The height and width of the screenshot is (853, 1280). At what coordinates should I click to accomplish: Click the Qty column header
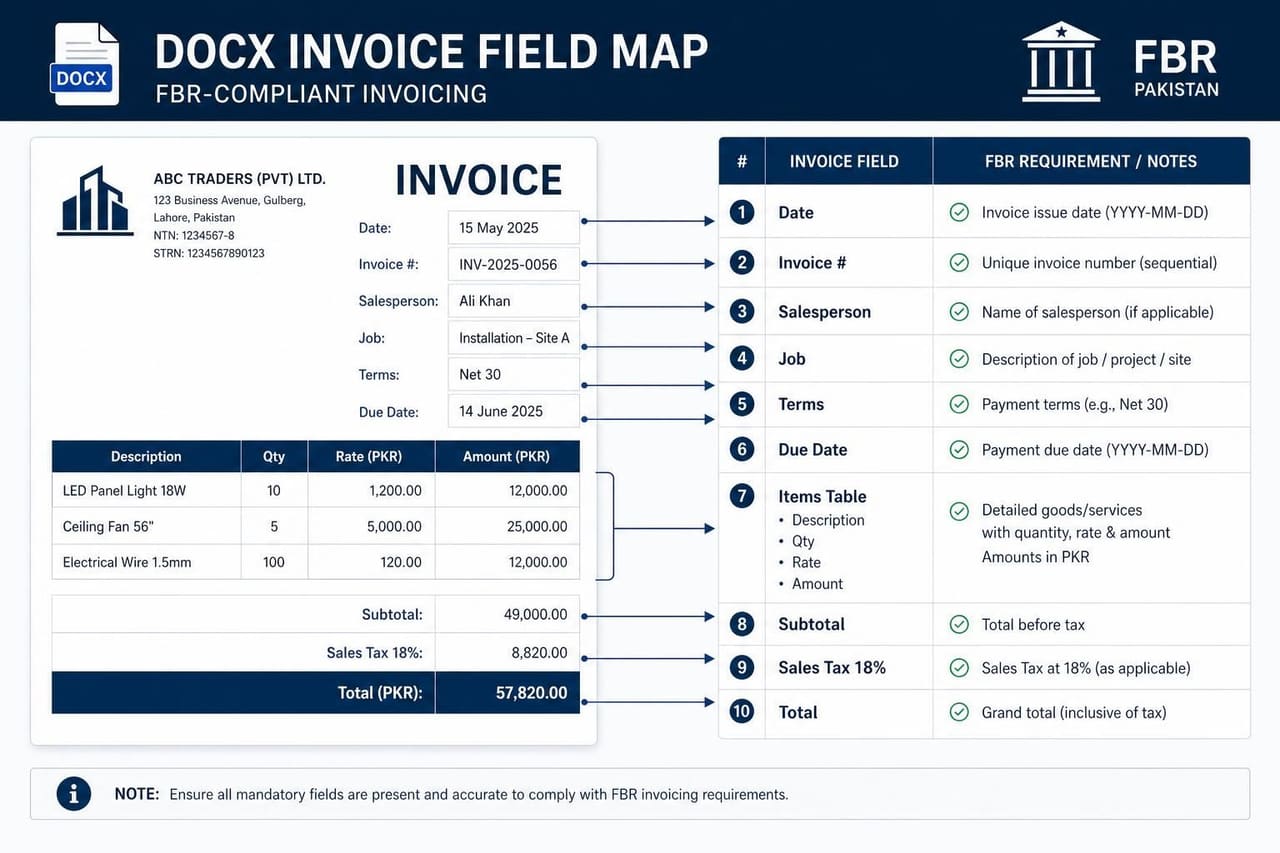(x=274, y=456)
